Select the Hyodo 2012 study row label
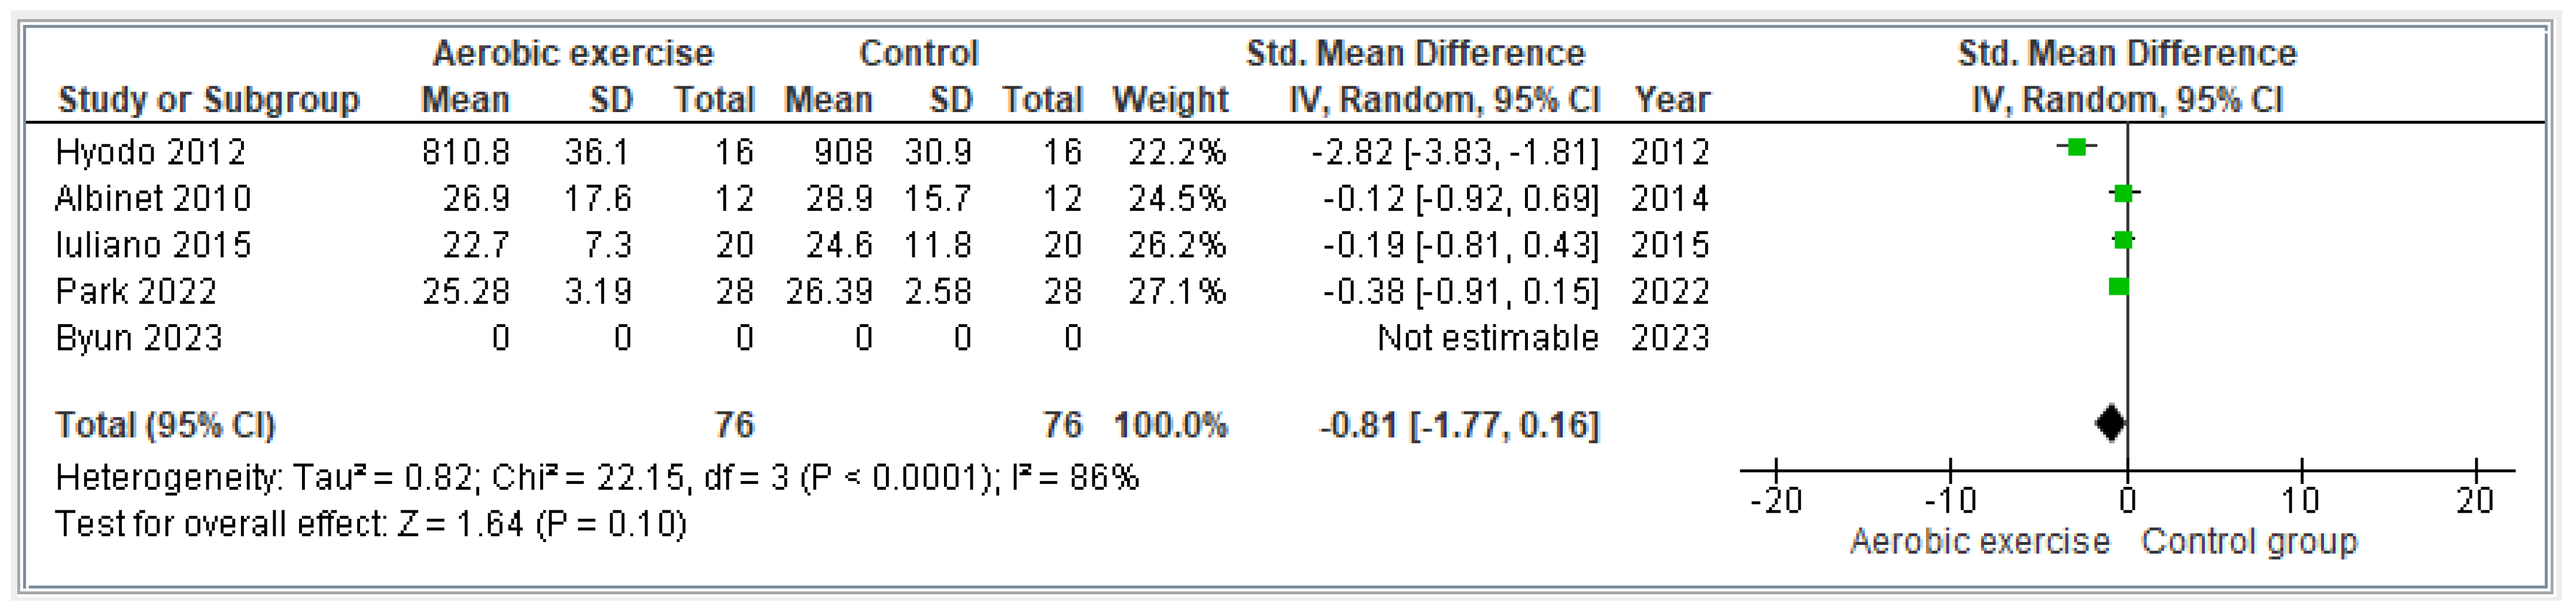2576x611 pixels. coord(150,152)
